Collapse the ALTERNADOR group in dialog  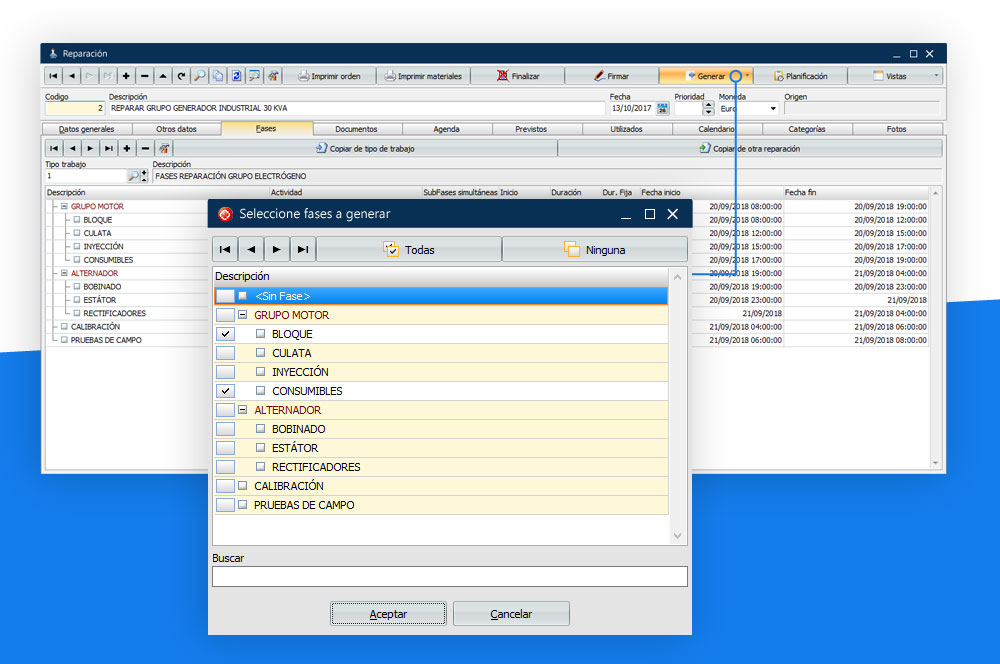[243, 410]
